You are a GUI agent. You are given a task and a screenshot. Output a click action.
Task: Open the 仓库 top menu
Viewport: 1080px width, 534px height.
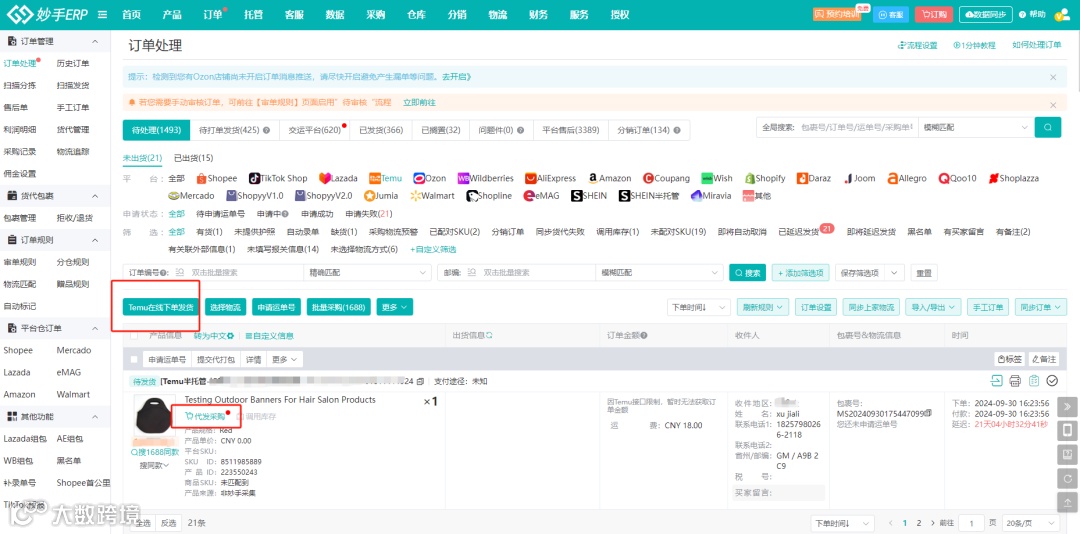pyautogui.click(x=417, y=14)
